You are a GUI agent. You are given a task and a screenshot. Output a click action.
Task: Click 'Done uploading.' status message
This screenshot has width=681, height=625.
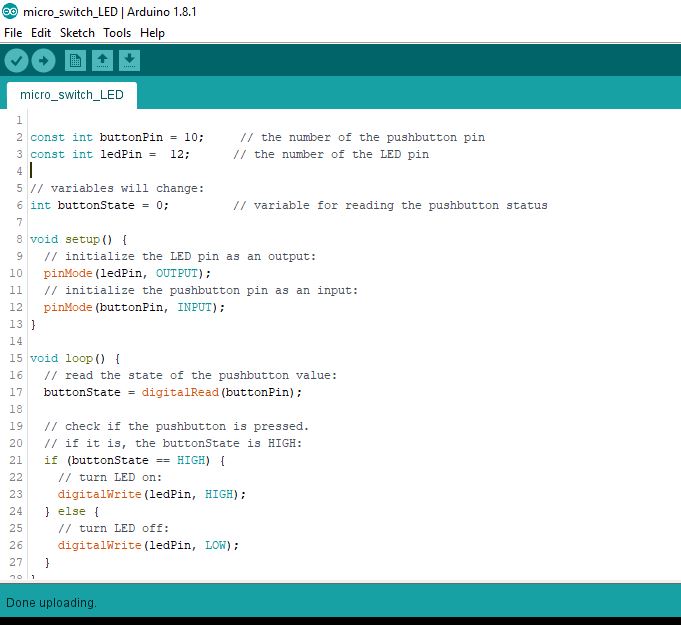click(x=51, y=603)
